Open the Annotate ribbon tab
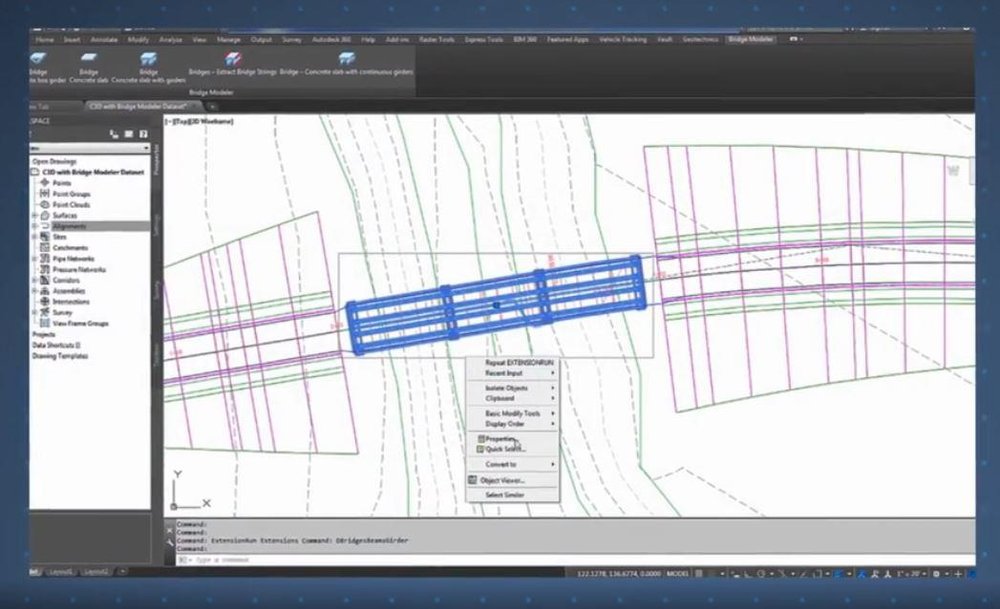The height and width of the screenshot is (609, 1000). (x=105, y=41)
